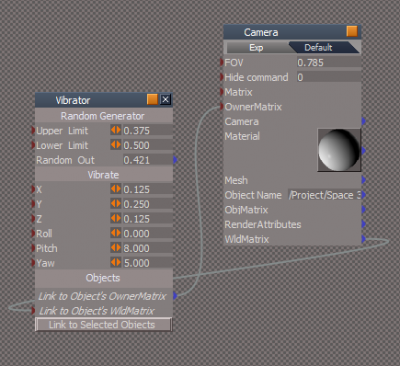Click the Upper Limit red input connector
Image resolution: width=400 pixels, height=366 pixels.
click(x=33, y=130)
